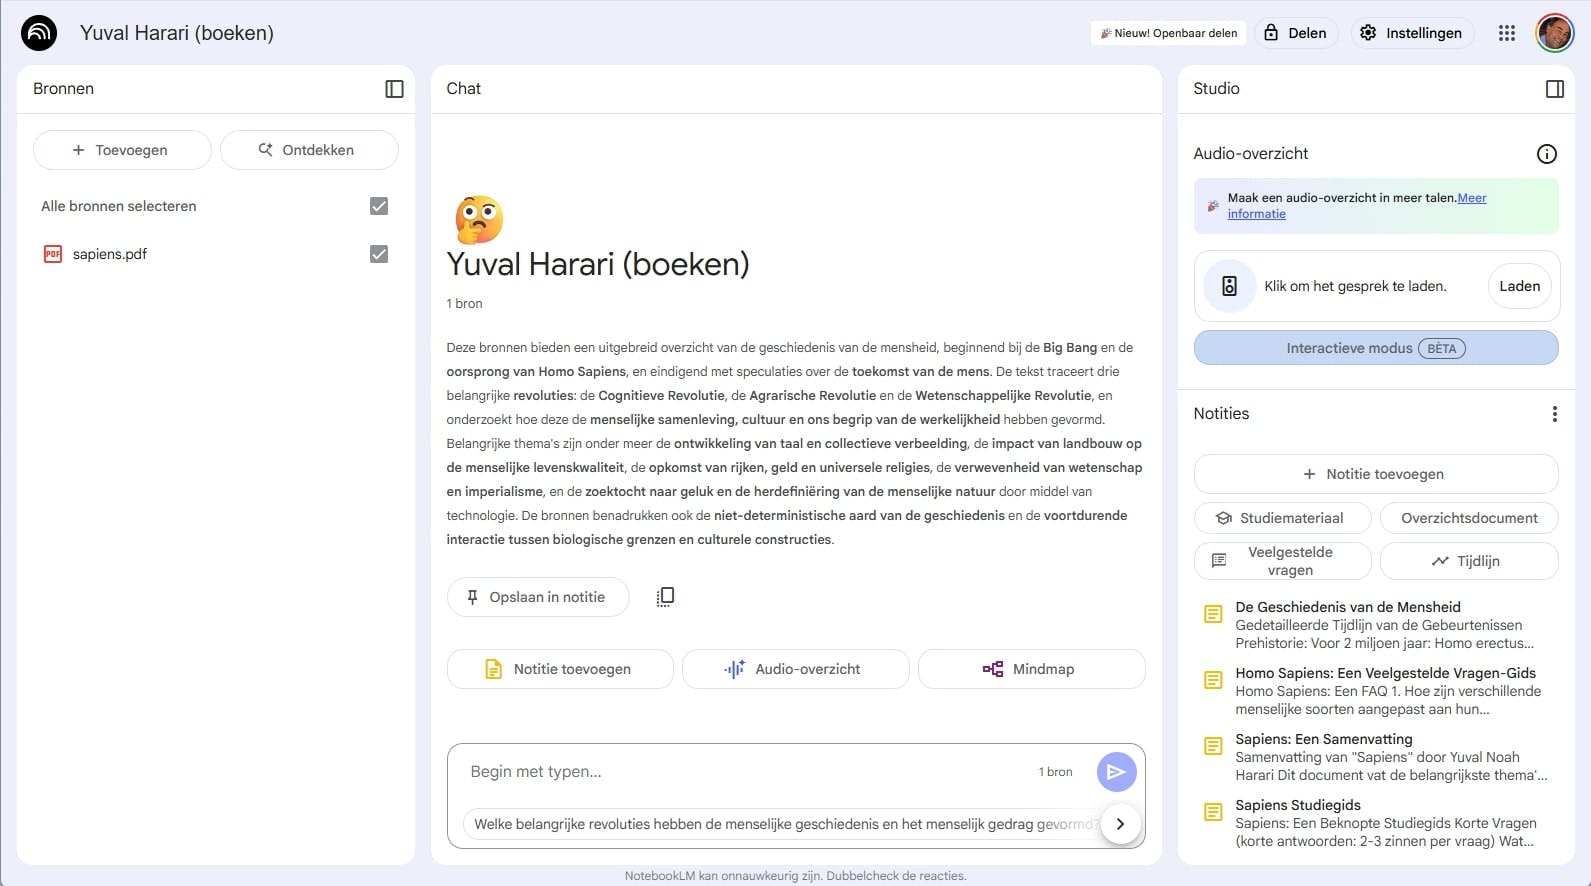Generate Veelgestelde vragen
The width and height of the screenshot is (1591, 886).
pyautogui.click(x=1283, y=561)
